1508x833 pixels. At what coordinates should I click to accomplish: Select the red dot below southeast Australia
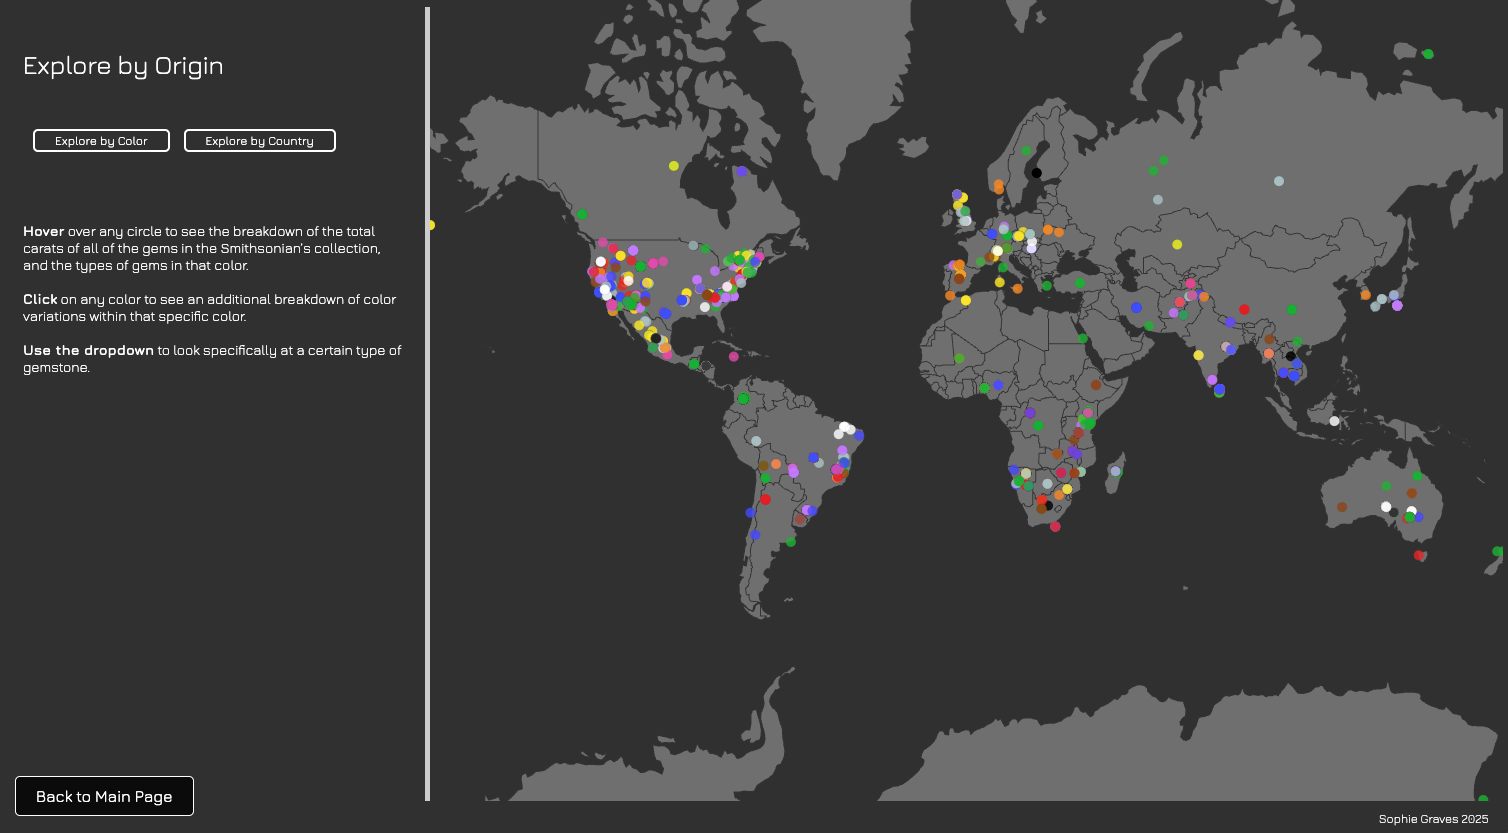[1418, 555]
